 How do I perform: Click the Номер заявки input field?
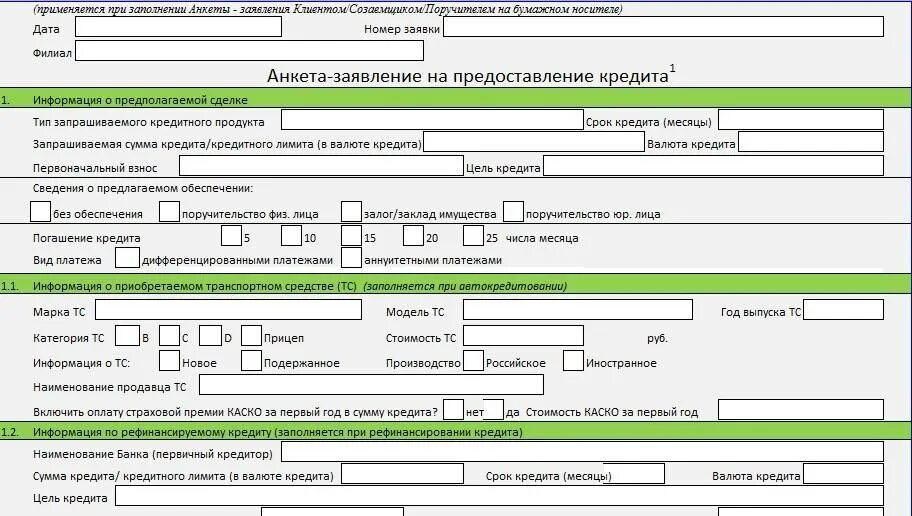click(x=663, y=27)
